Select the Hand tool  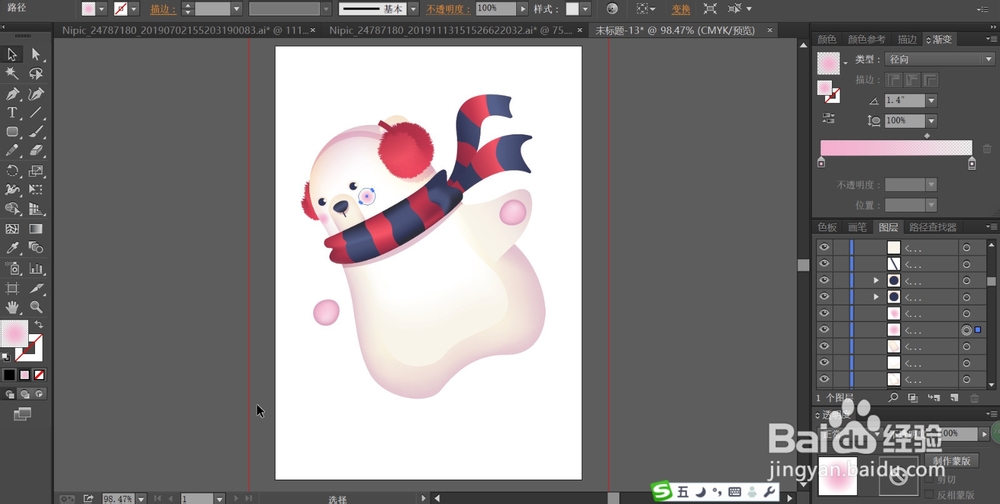(x=12, y=308)
